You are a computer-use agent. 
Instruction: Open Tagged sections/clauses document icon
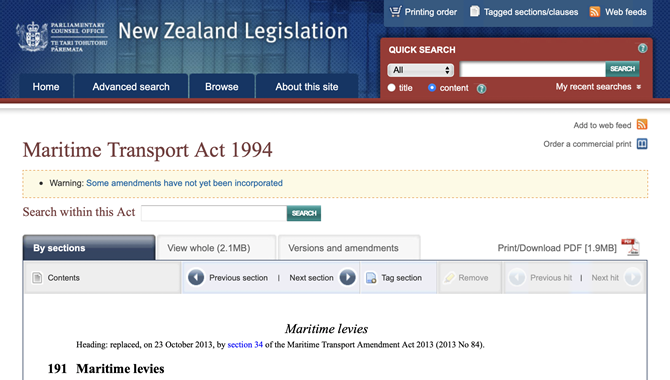474,12
